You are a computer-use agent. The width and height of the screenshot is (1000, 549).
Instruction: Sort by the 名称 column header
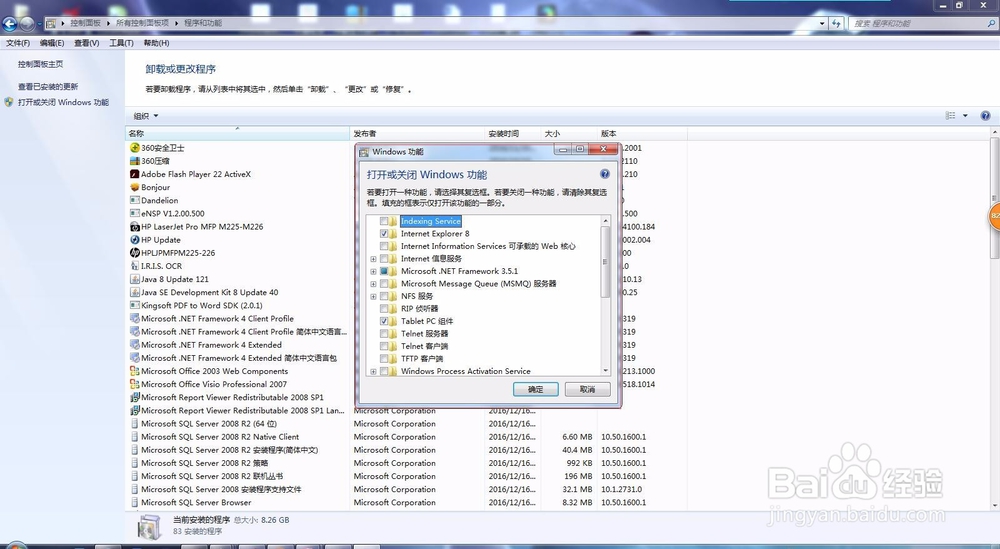pyautogui.click(x=237, y=134)
